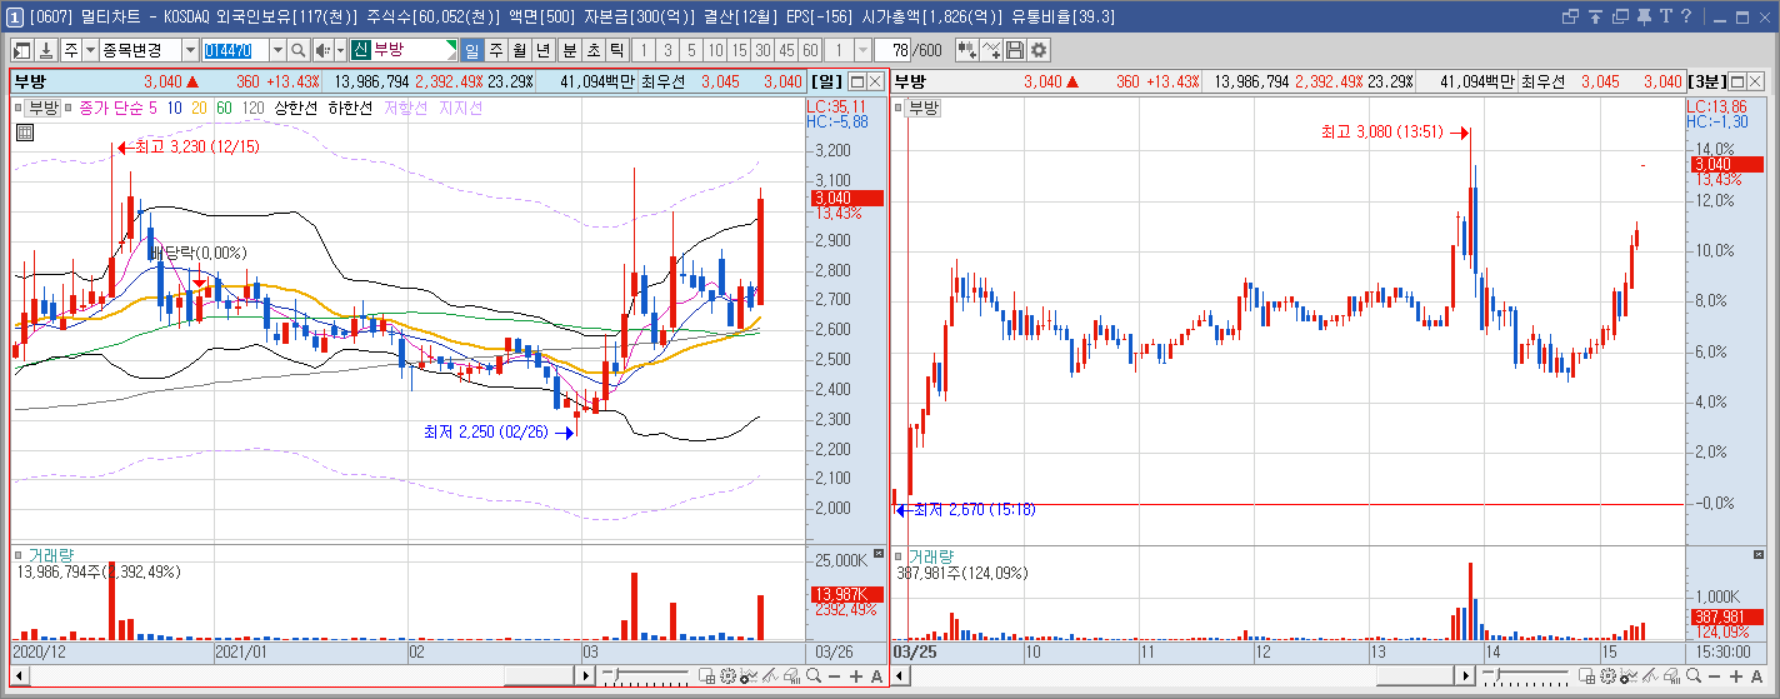Viewport: 1780px width, 699px height.
Task: Click the chart settings gear in the top toolbar
Action: click(1039, 50)
